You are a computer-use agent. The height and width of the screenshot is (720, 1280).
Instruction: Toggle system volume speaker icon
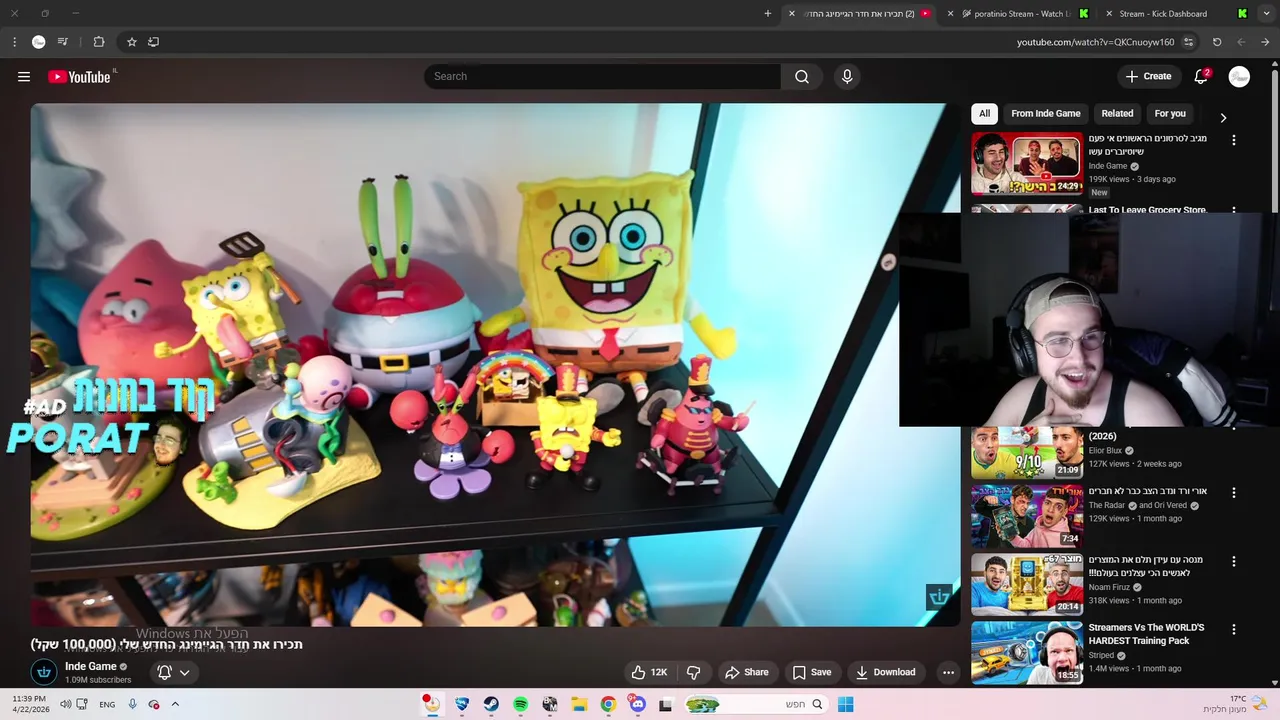pos(65,704)
